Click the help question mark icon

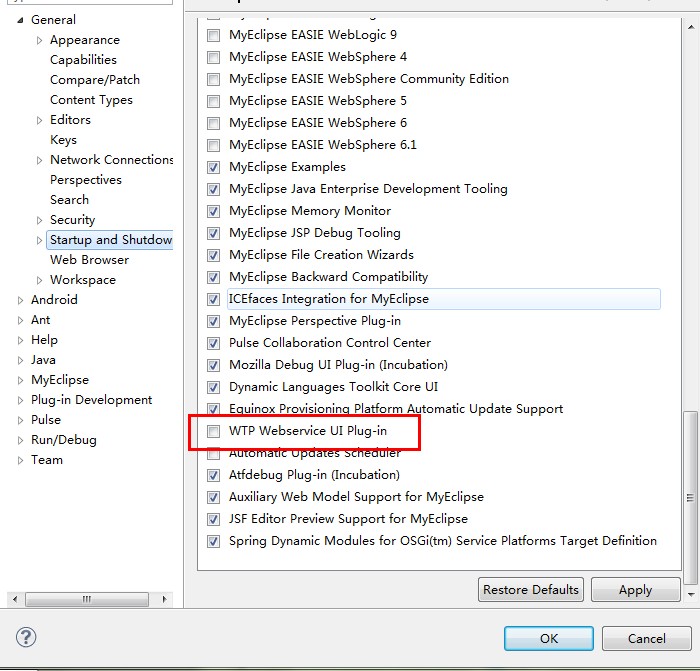tap(26, 637)
